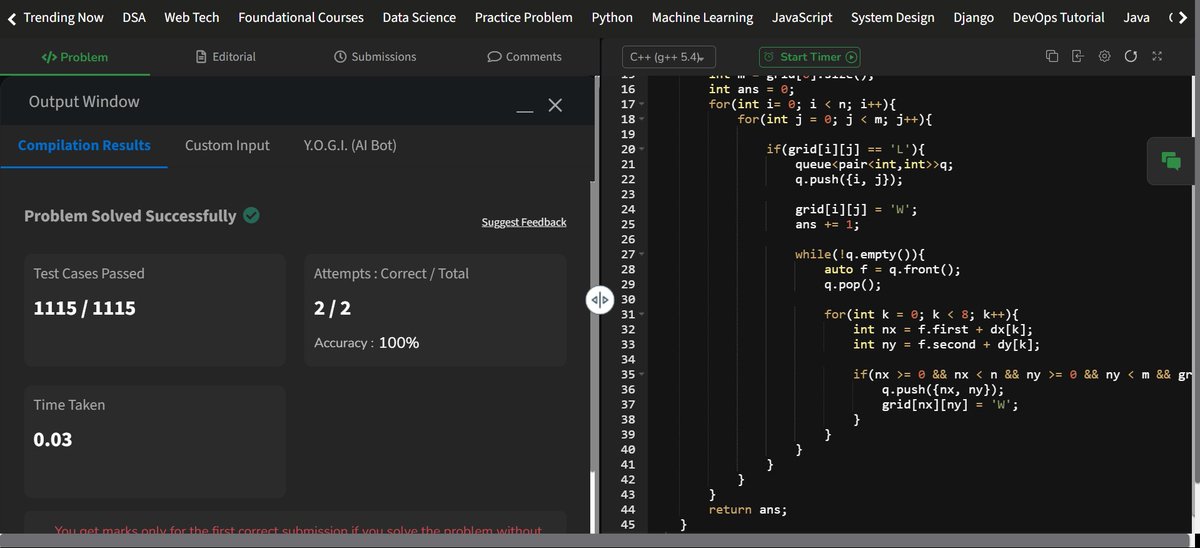The image size is (1200, 548).
Task: Open the Submissions tab
Action: tap(375, 57)
